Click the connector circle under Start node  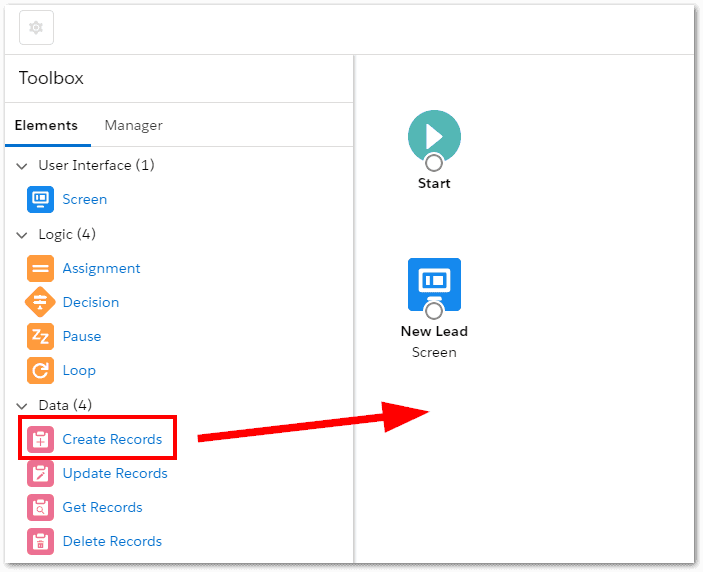pyautogui.click(x=434, y=163)
